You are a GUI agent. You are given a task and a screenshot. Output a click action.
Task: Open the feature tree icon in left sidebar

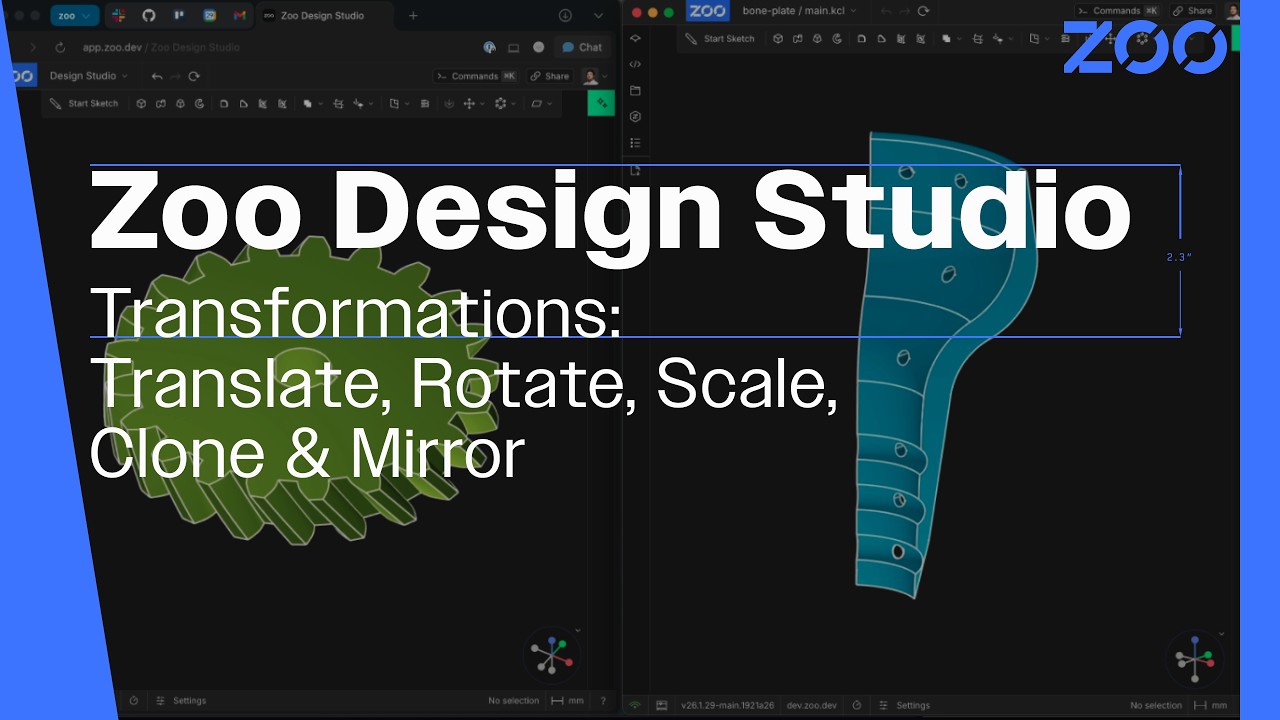coord(635,143)
